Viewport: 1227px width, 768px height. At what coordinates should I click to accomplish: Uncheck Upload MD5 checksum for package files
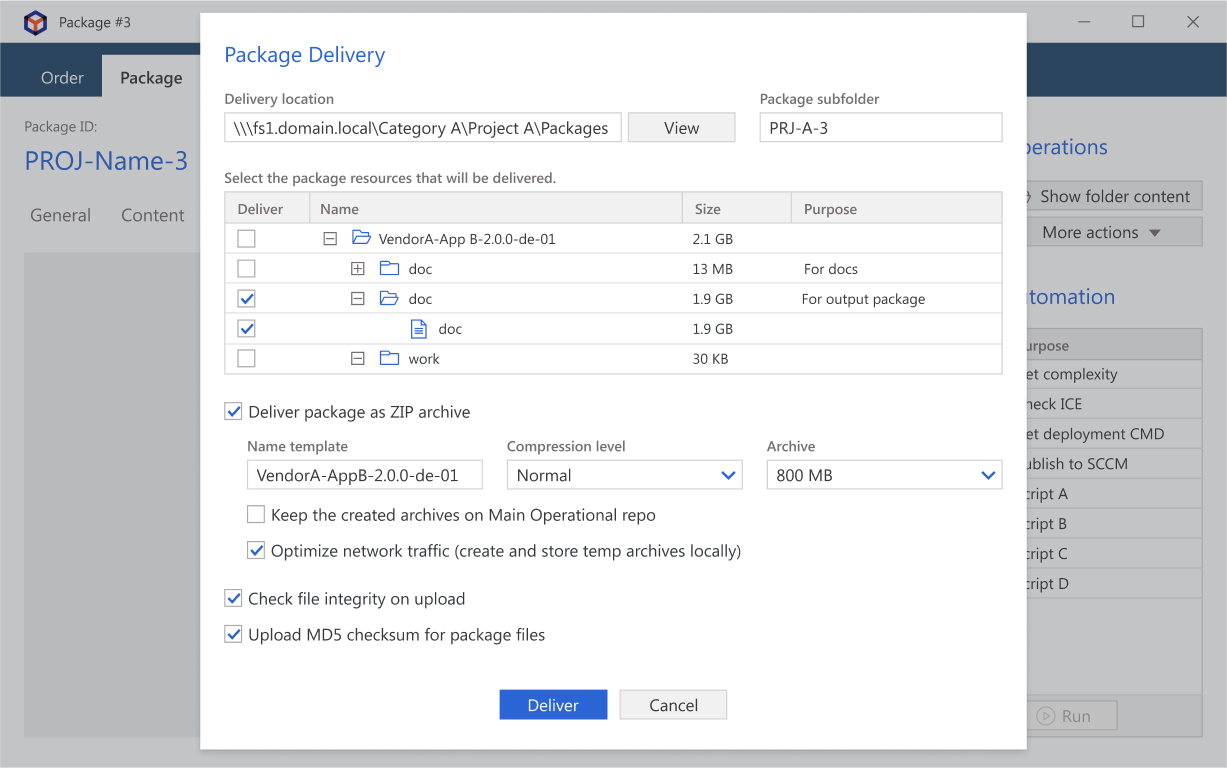pyautogui.click(x=234, y=635)
